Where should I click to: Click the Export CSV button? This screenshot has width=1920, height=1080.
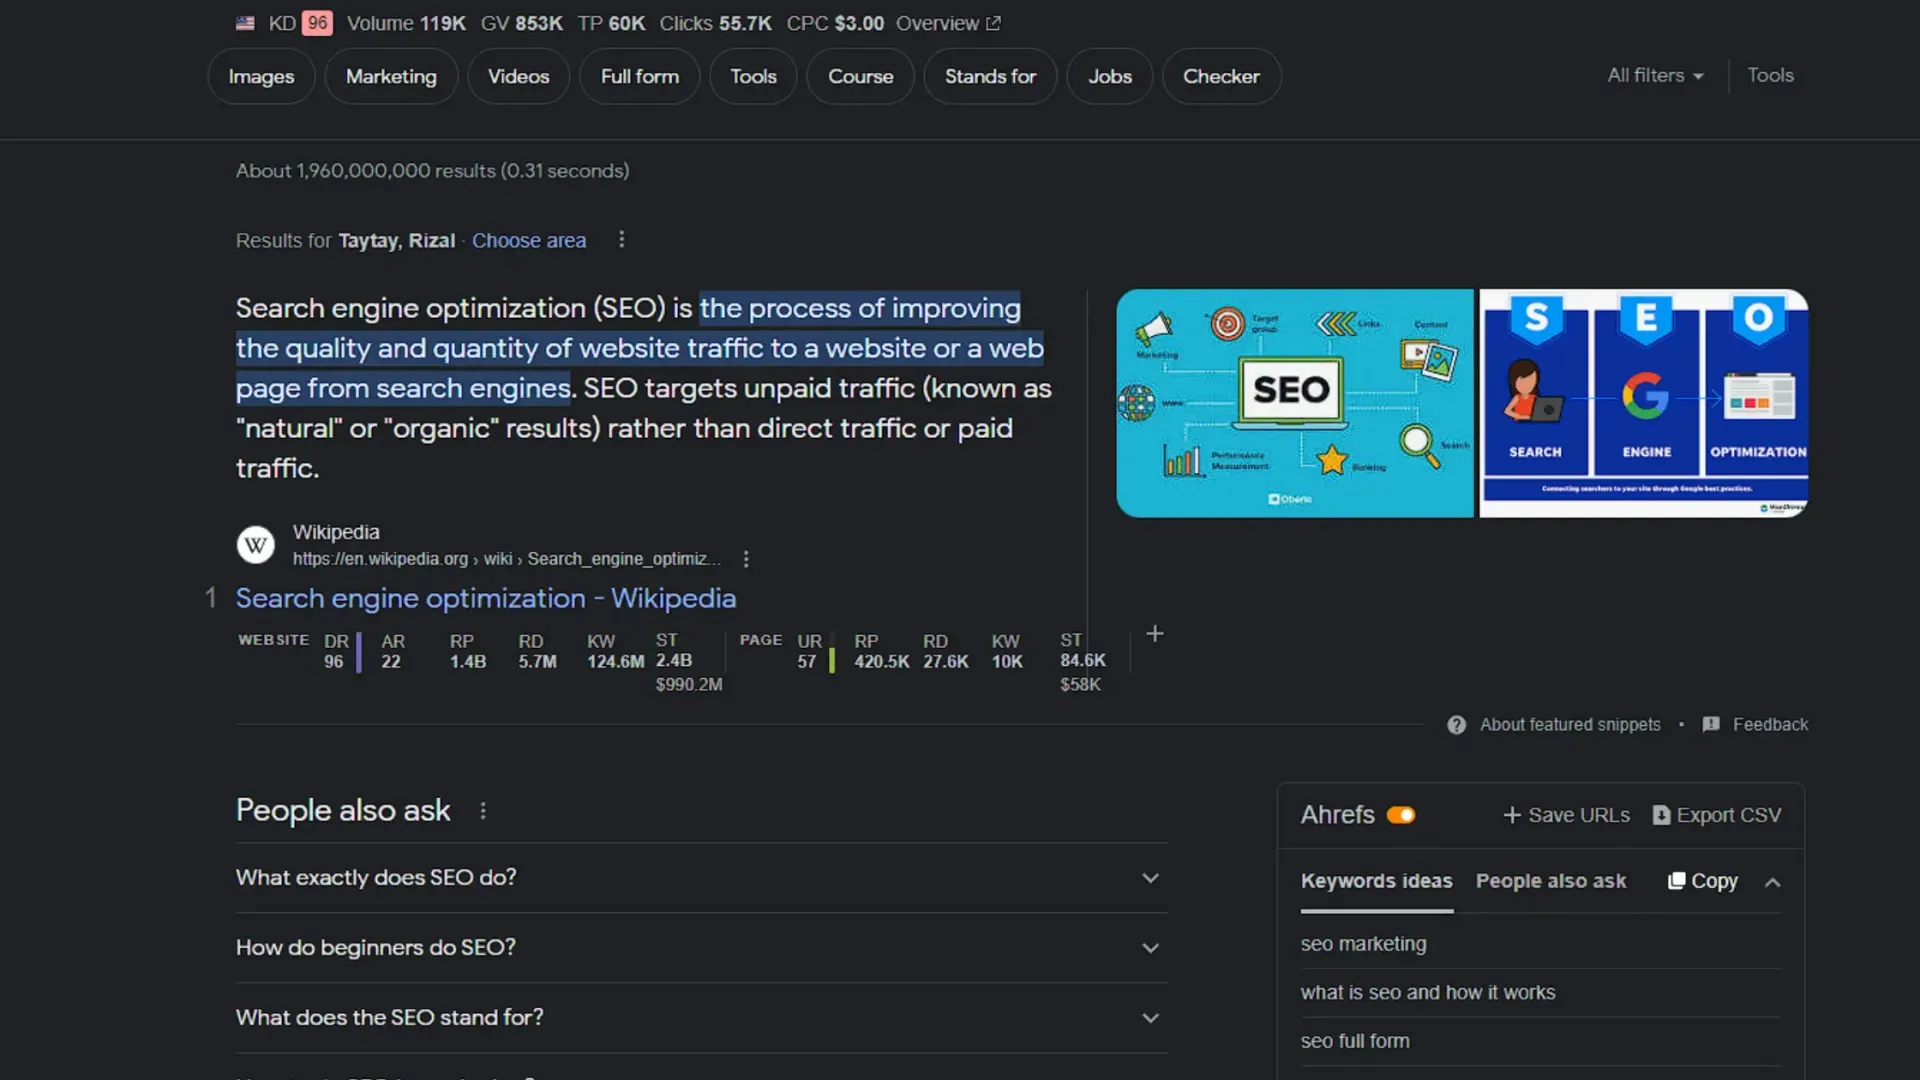1717,816
